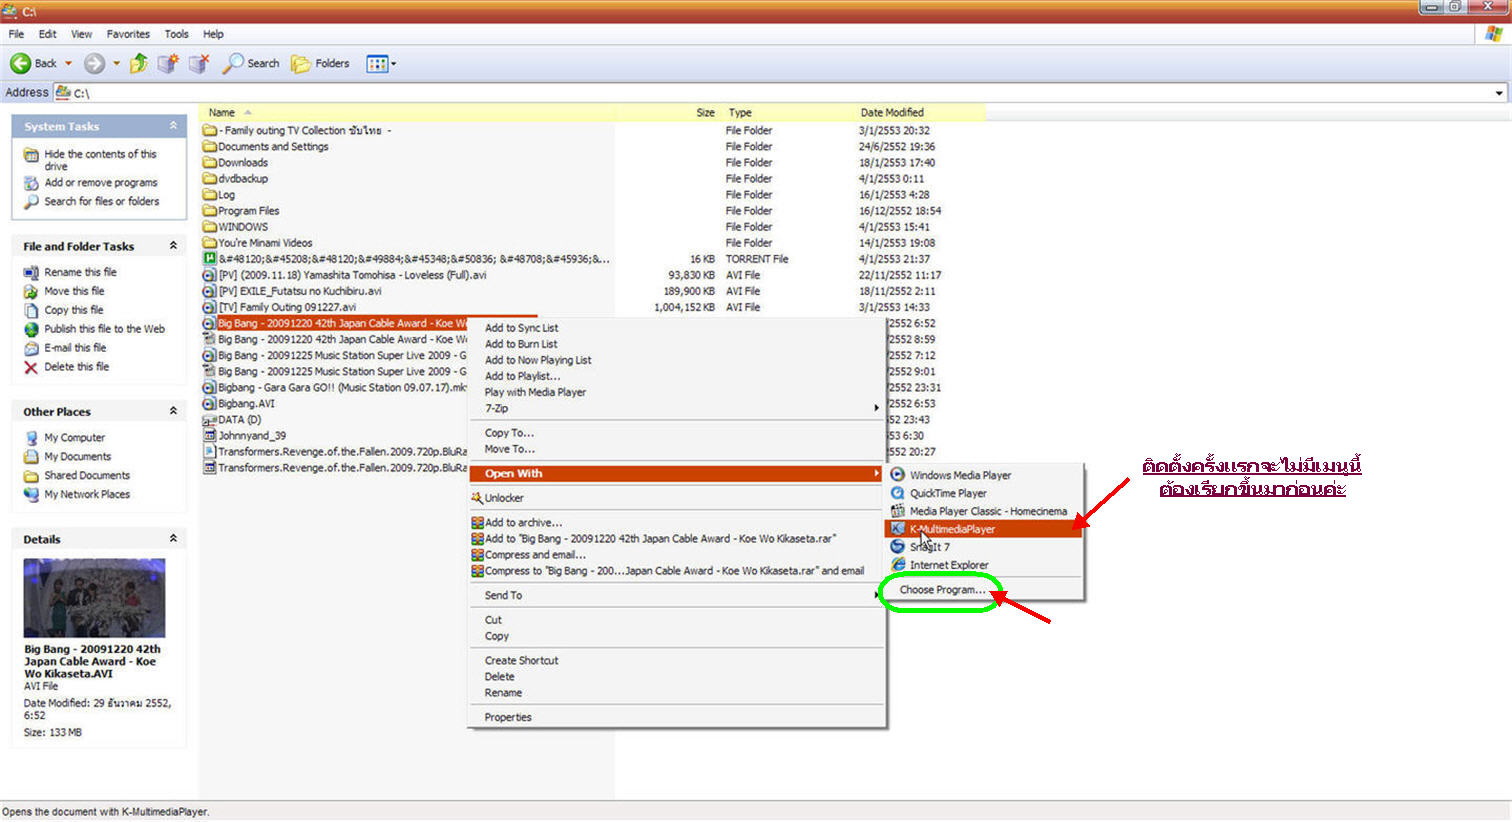Viewport: 1512px width, 822px height.
Task: Collapse the File and Folder Tasks panel
Action: click(x=173, y=245)
